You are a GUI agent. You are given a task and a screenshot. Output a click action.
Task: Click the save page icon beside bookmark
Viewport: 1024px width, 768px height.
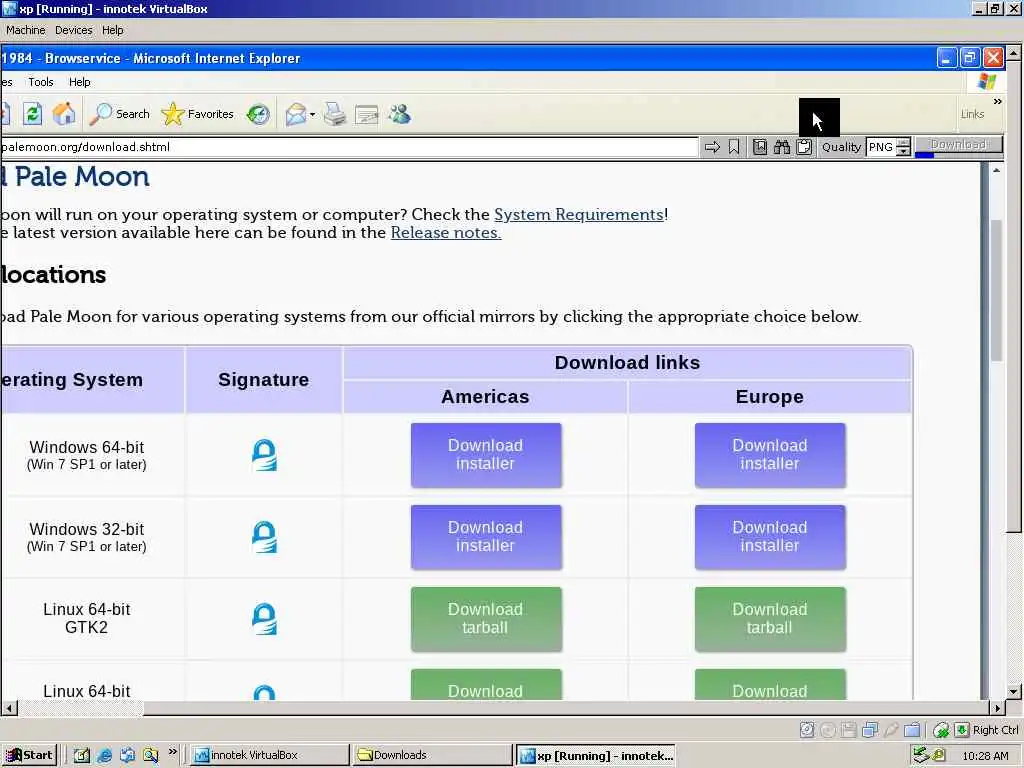pyautogui.click(x=760, y=147)
